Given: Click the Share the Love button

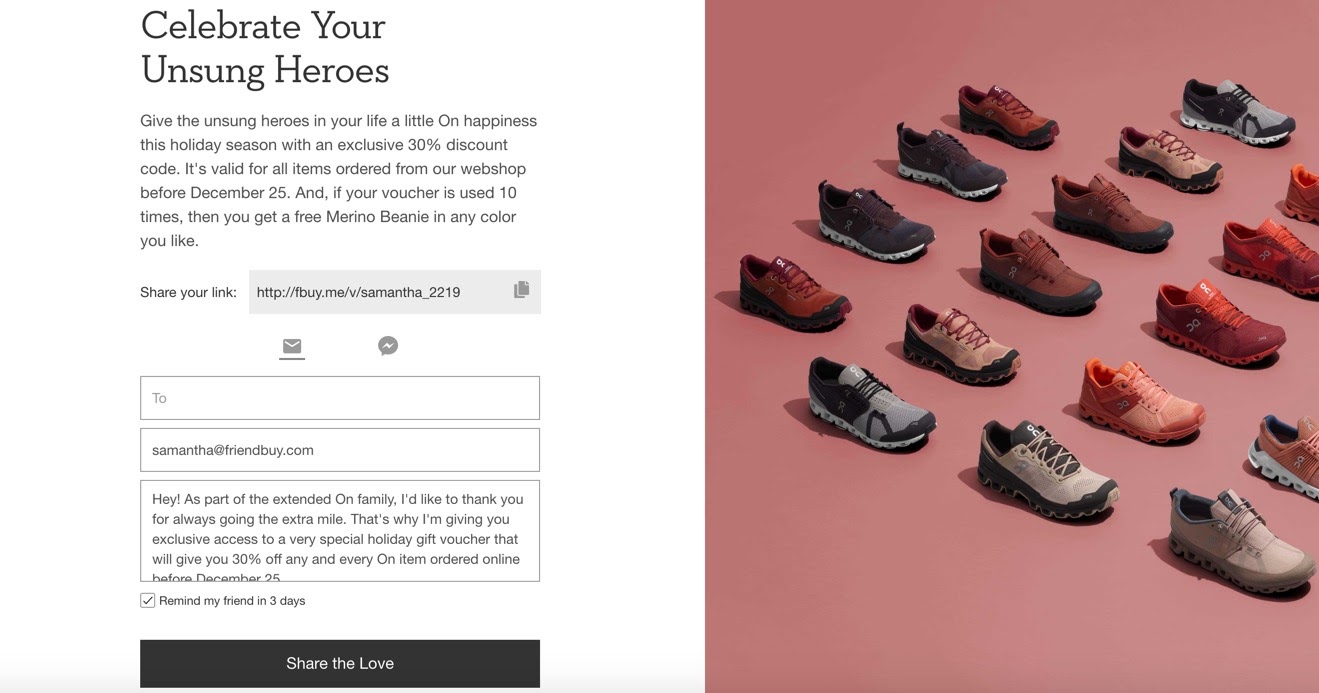Looking at the screenshot, I should point(340,664).
